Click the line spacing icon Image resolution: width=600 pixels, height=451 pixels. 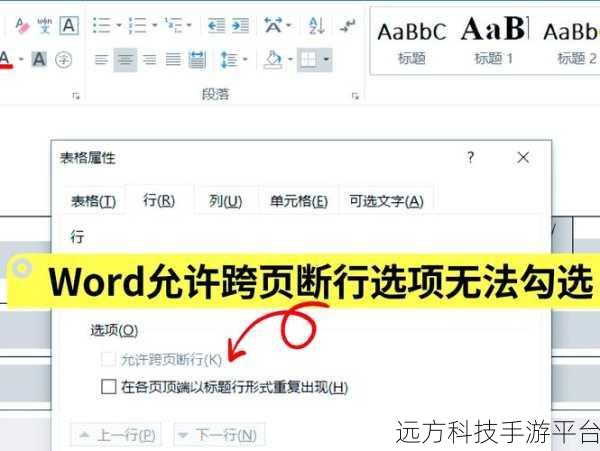(229, 60)
